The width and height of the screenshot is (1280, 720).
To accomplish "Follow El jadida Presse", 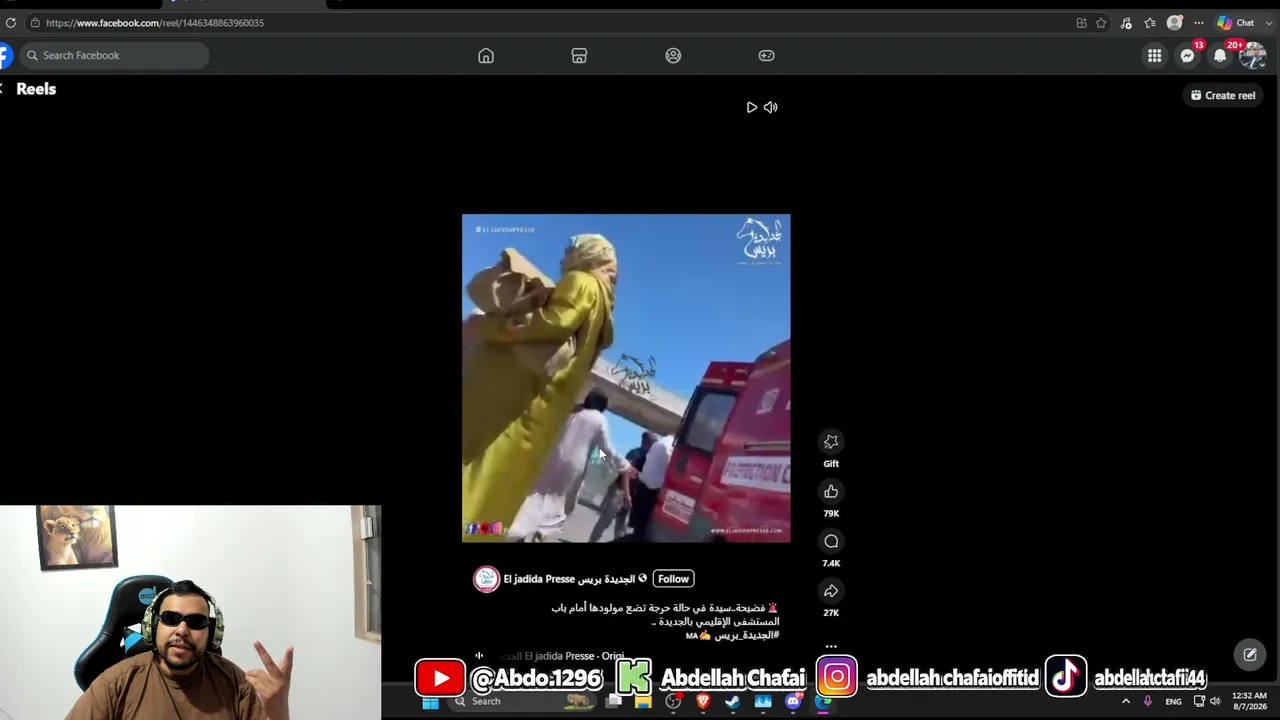I will 673,579.
